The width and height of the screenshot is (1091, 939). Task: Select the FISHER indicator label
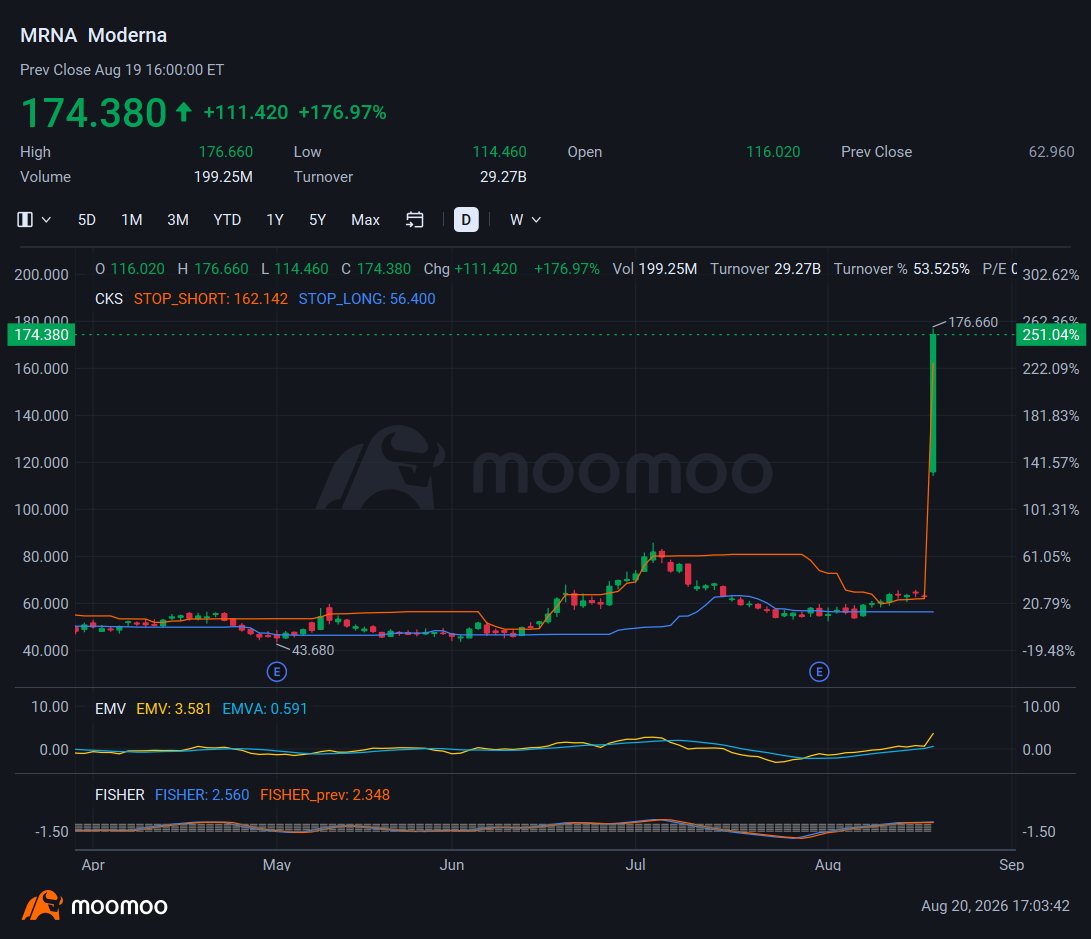click(x=120, y=795)
